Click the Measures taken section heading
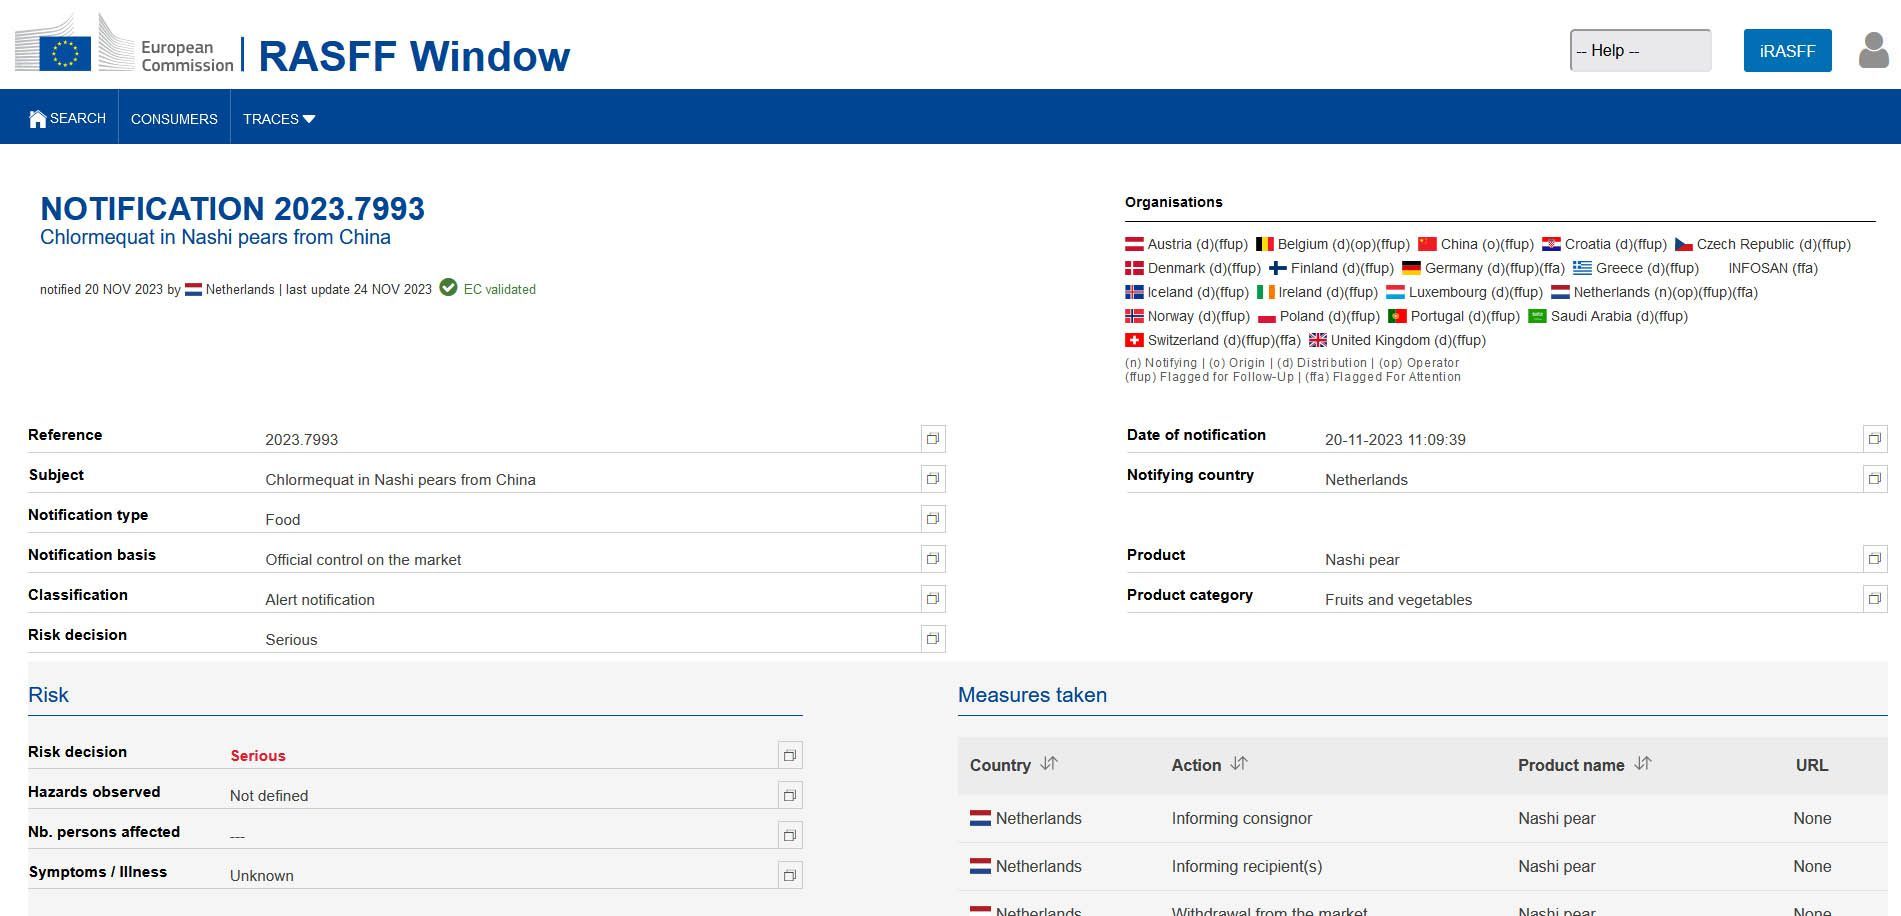Image resolution: width=1901 pixels, height=916 pixels. 1032,695
